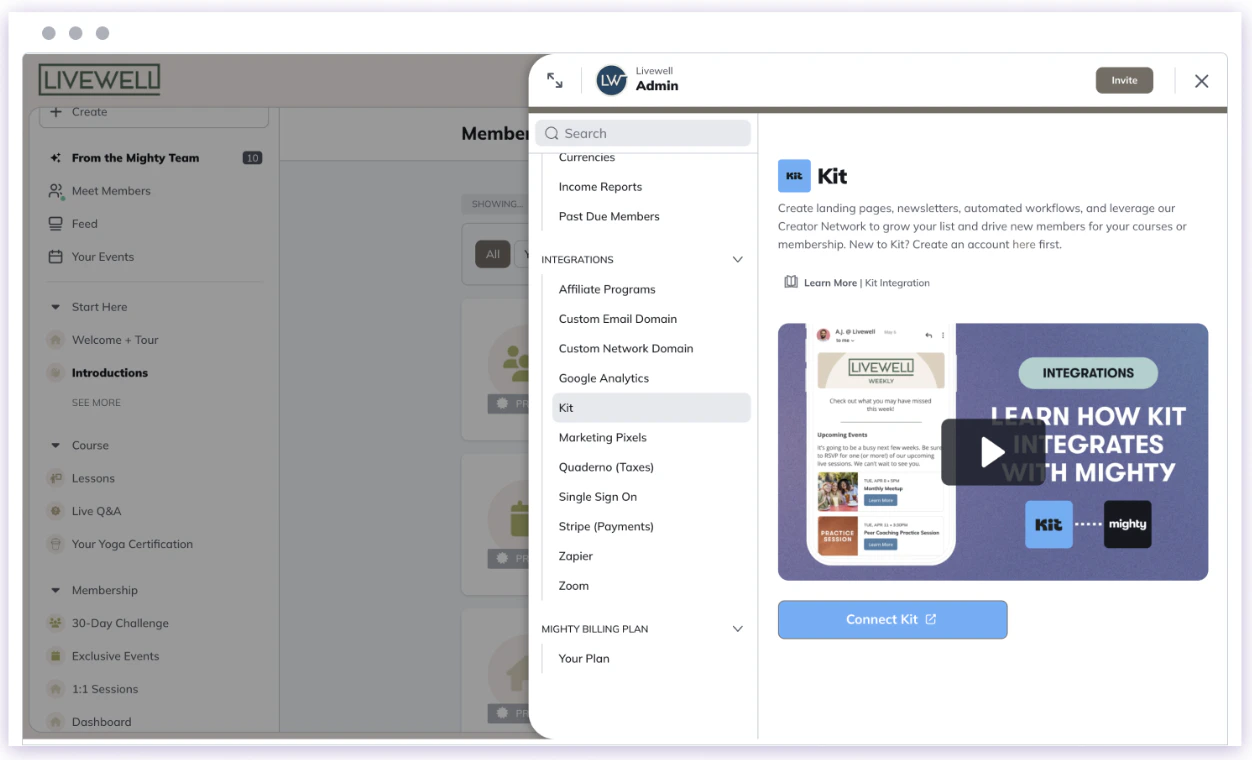Viewport: 1252px width, 760px height.
Task: Click the 30-Day Challenge icon
Action: click(56, 623)
